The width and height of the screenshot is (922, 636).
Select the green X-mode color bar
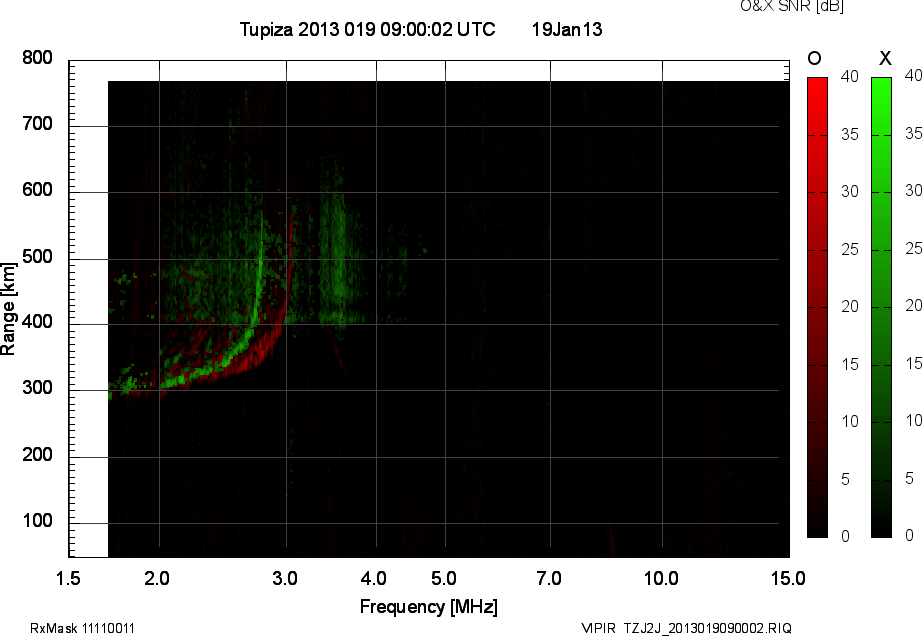click(881, 307)
